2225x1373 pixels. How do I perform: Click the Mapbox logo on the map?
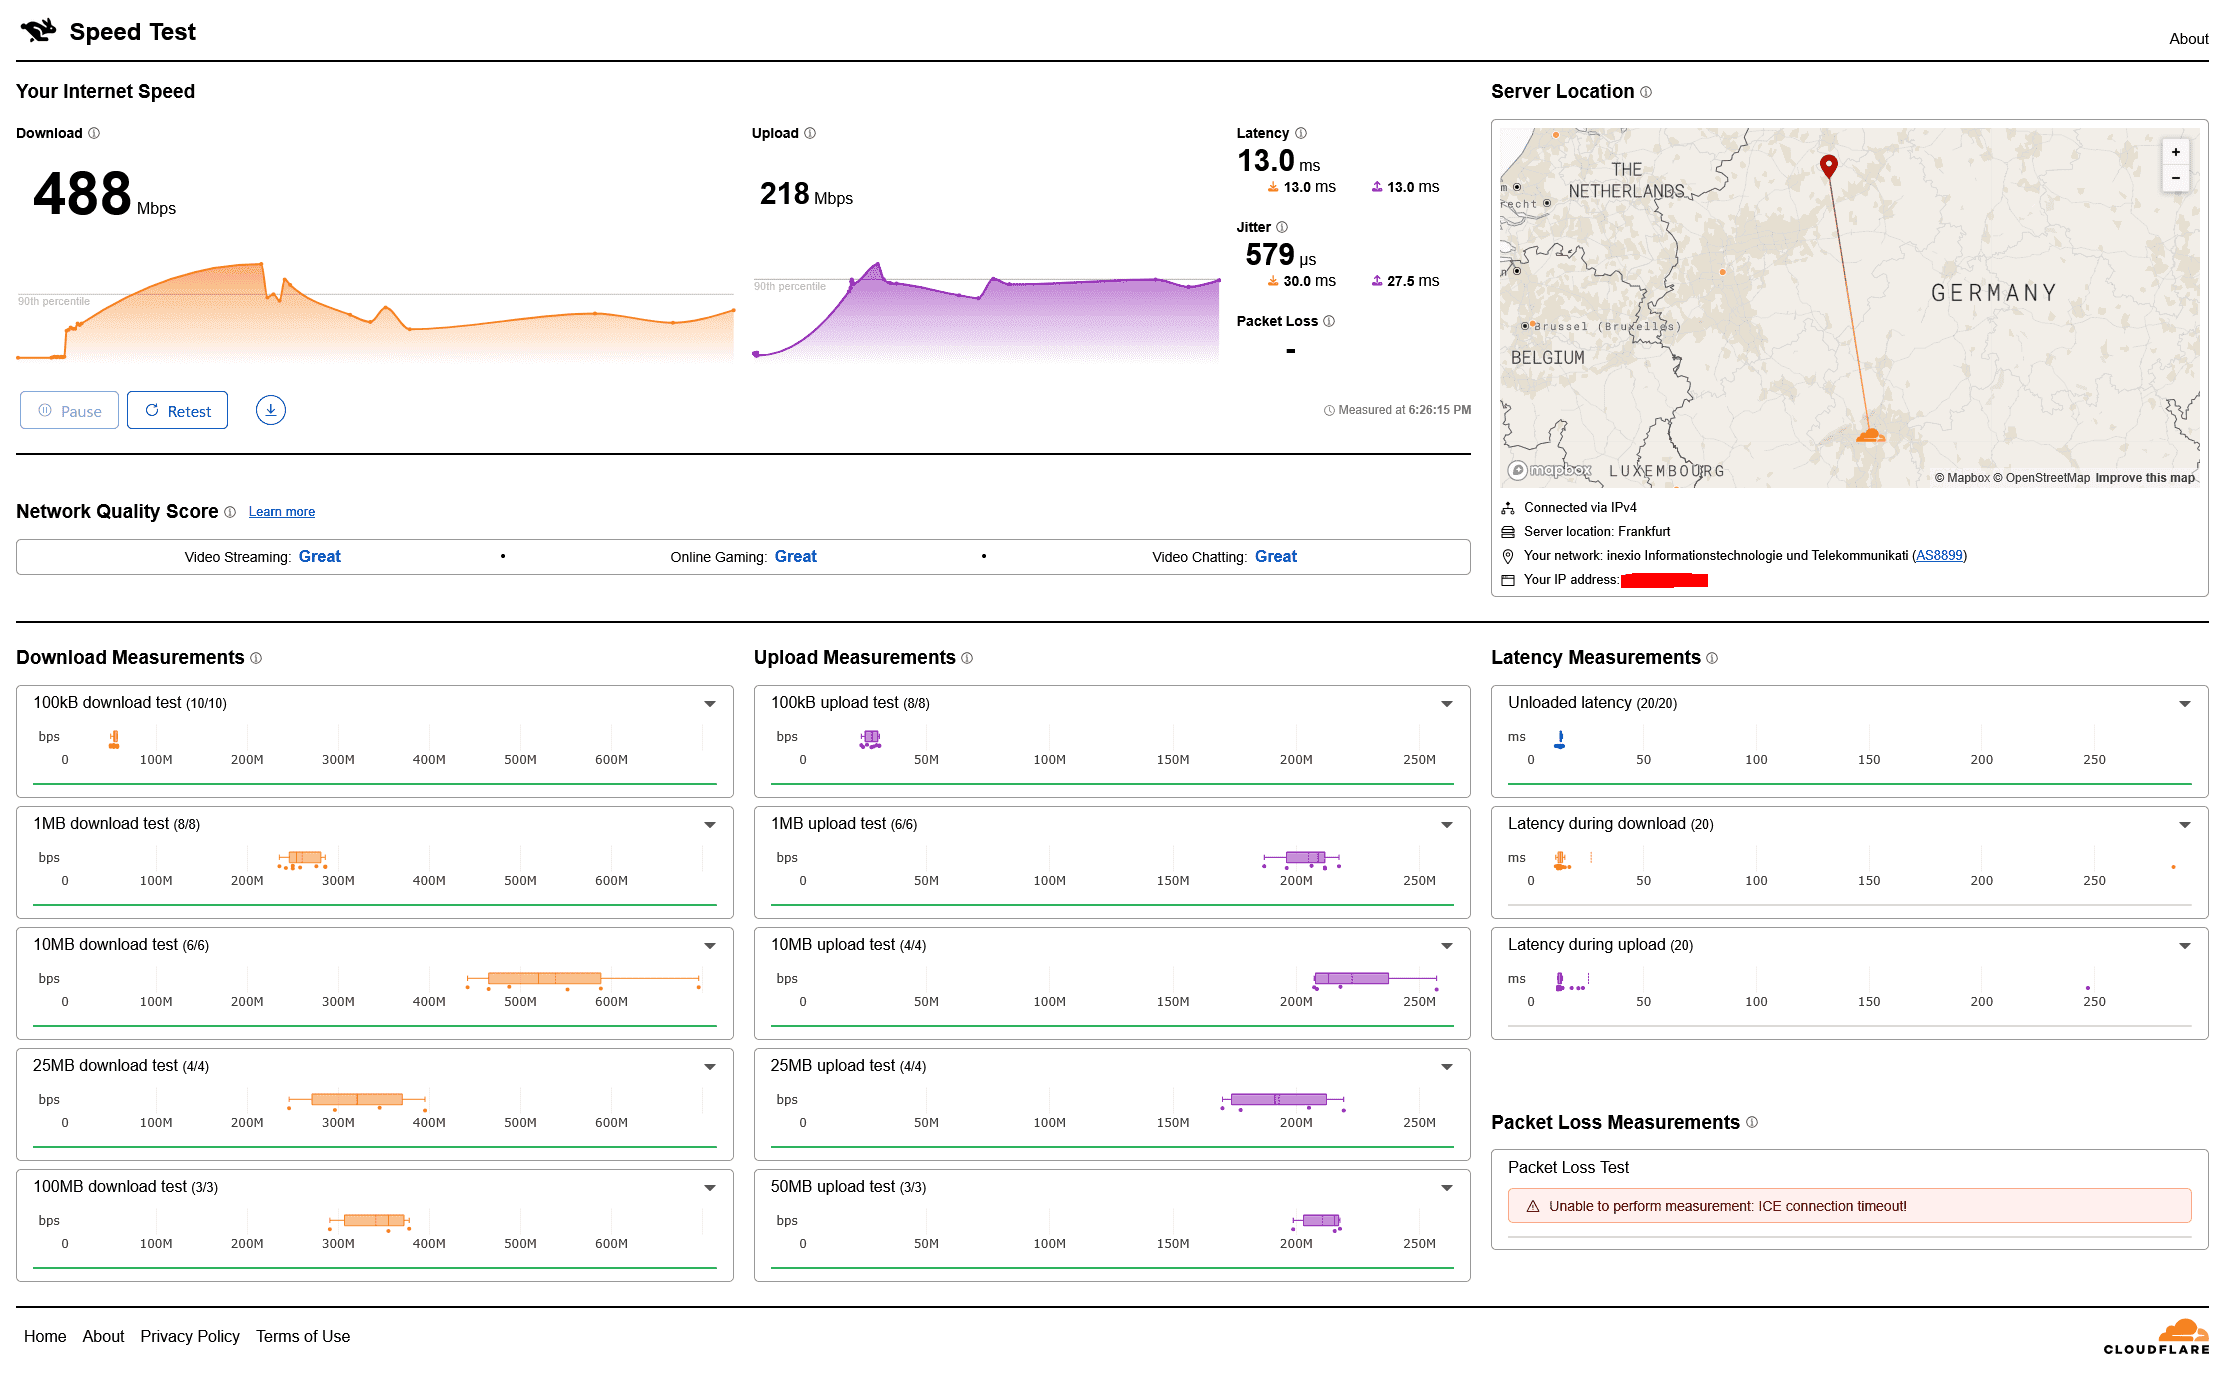click(1550, 470)
